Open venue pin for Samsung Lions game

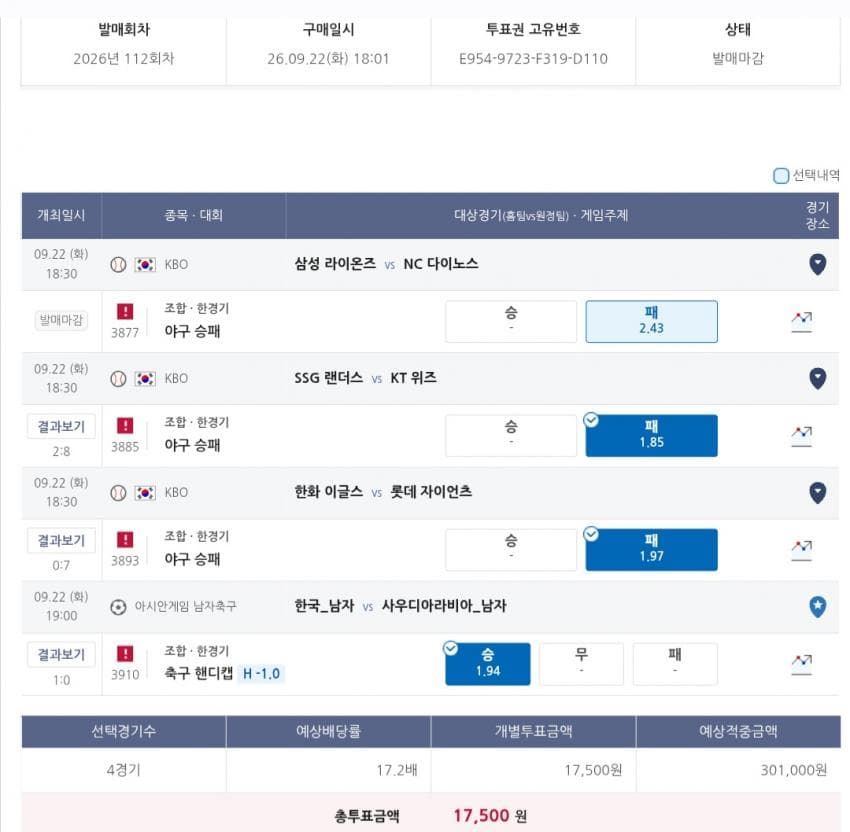pos(817,265)
